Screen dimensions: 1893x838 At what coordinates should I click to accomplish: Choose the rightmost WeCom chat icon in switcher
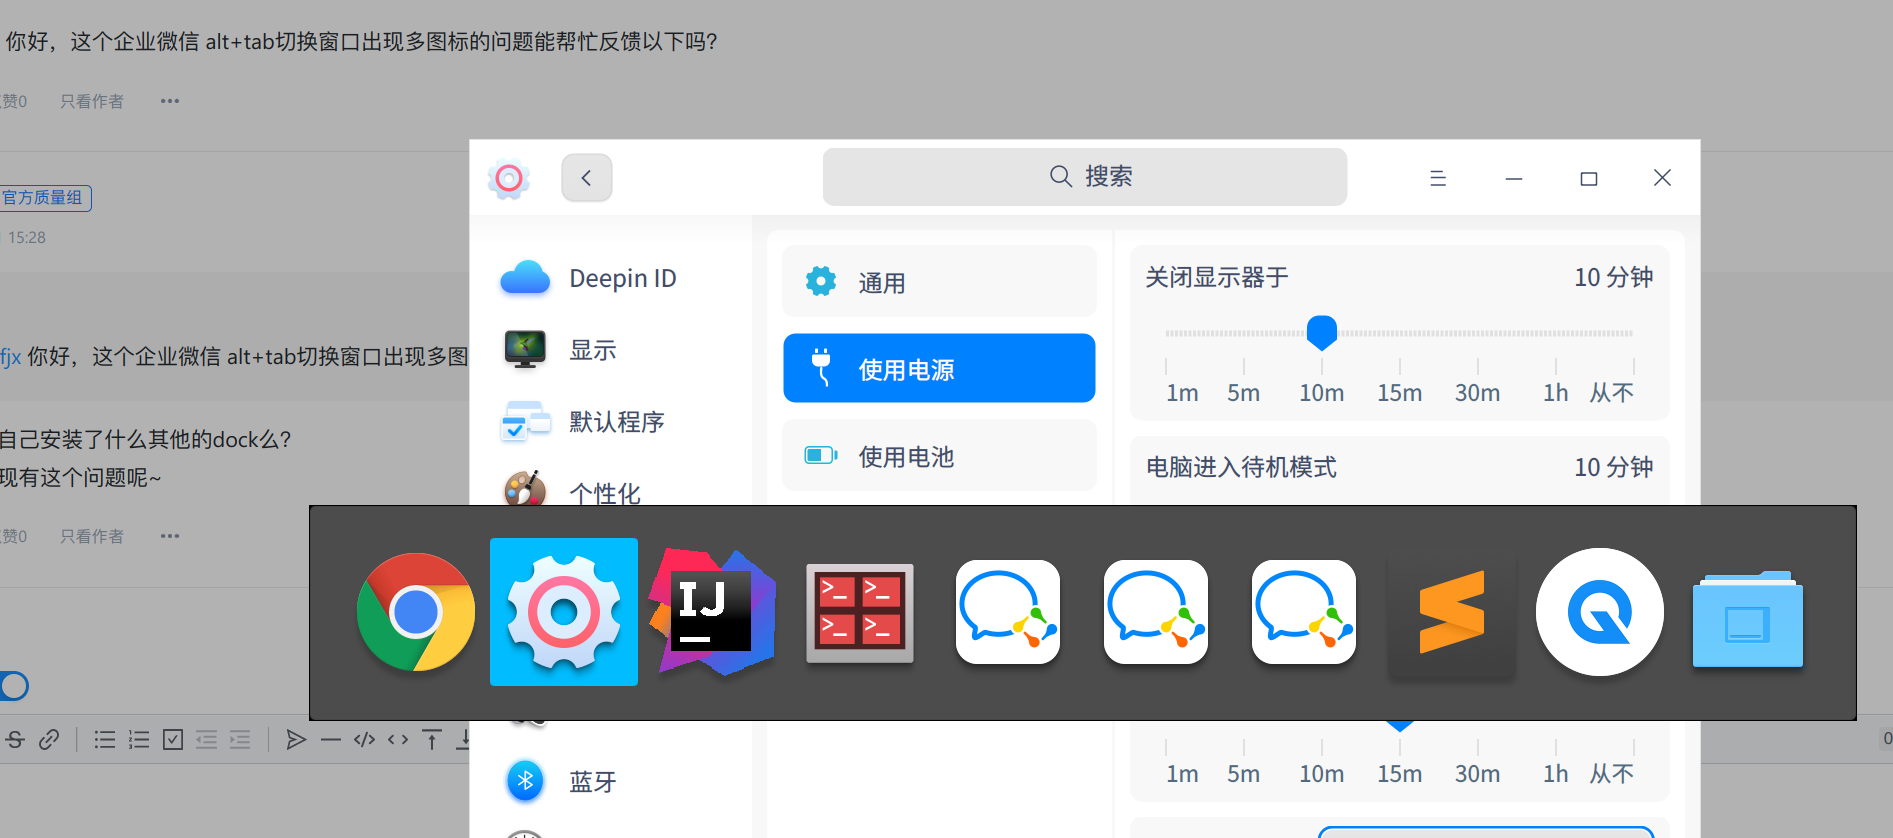point(1304,612)
